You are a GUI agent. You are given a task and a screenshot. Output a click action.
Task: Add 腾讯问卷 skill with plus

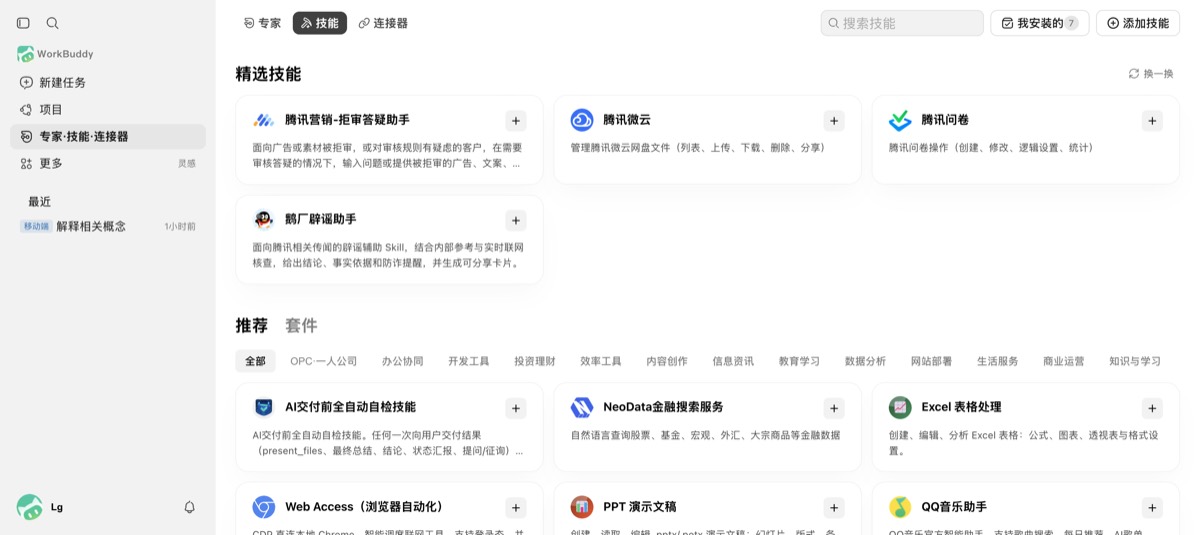point(1152,121)
